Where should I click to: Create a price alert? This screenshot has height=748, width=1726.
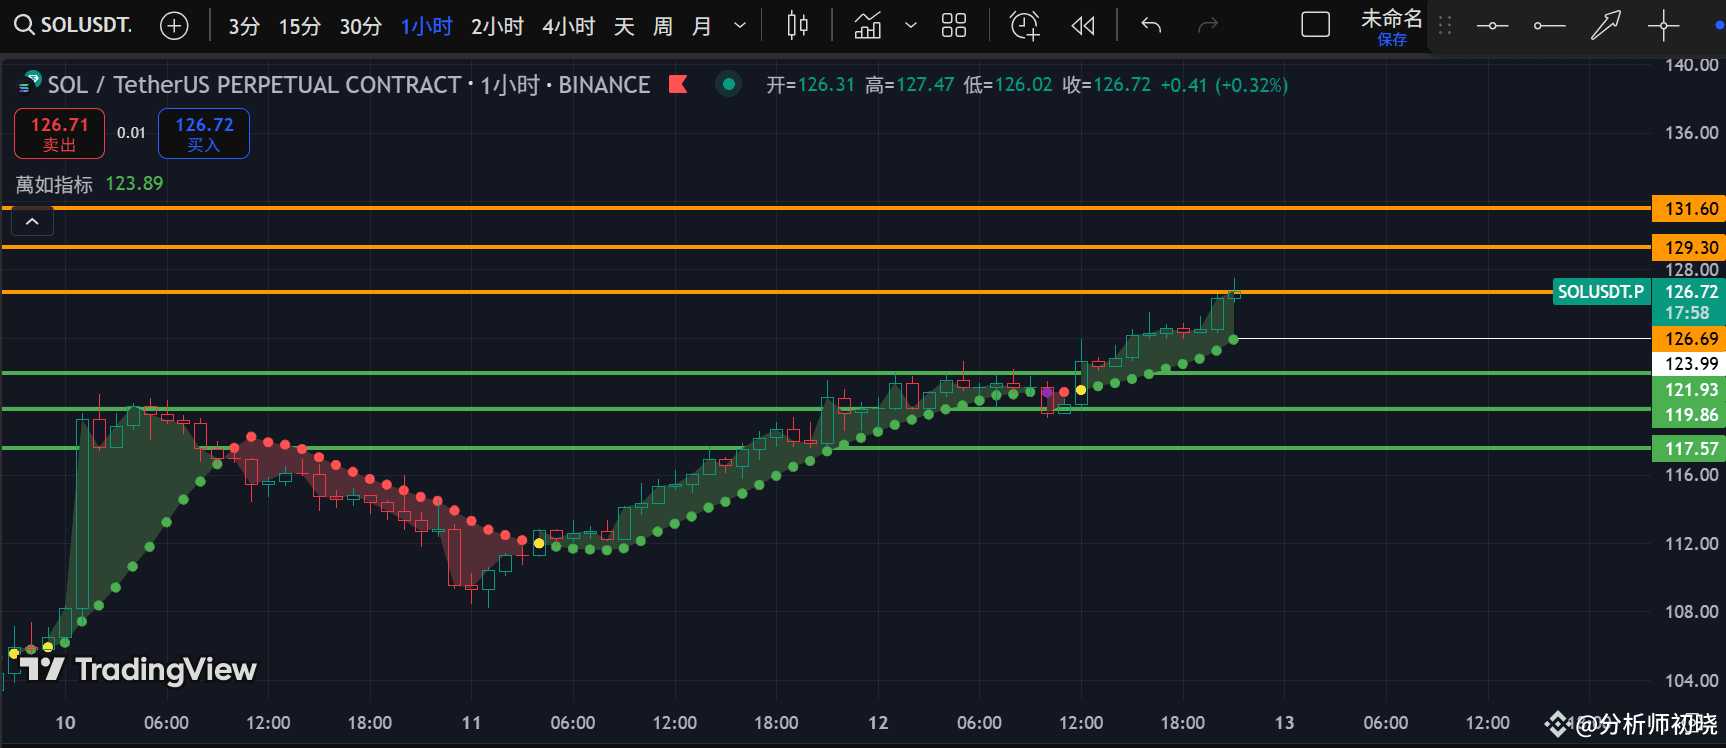pos(1025,26)
